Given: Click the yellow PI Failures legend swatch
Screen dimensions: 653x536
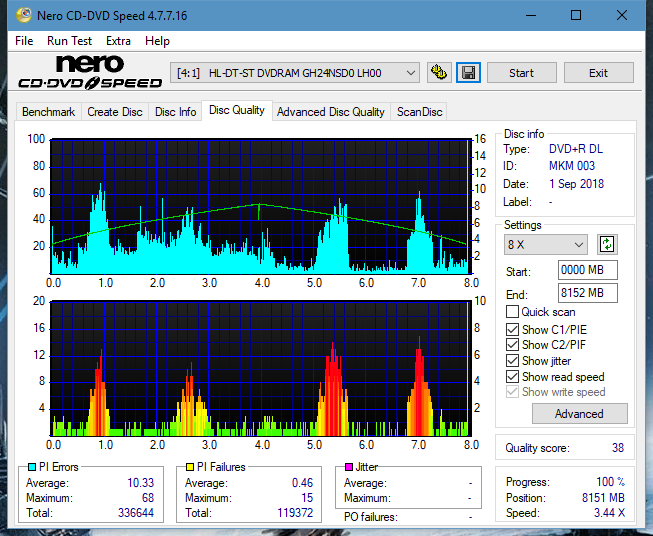Looking at the screenshot, I should tap(190, 467).
